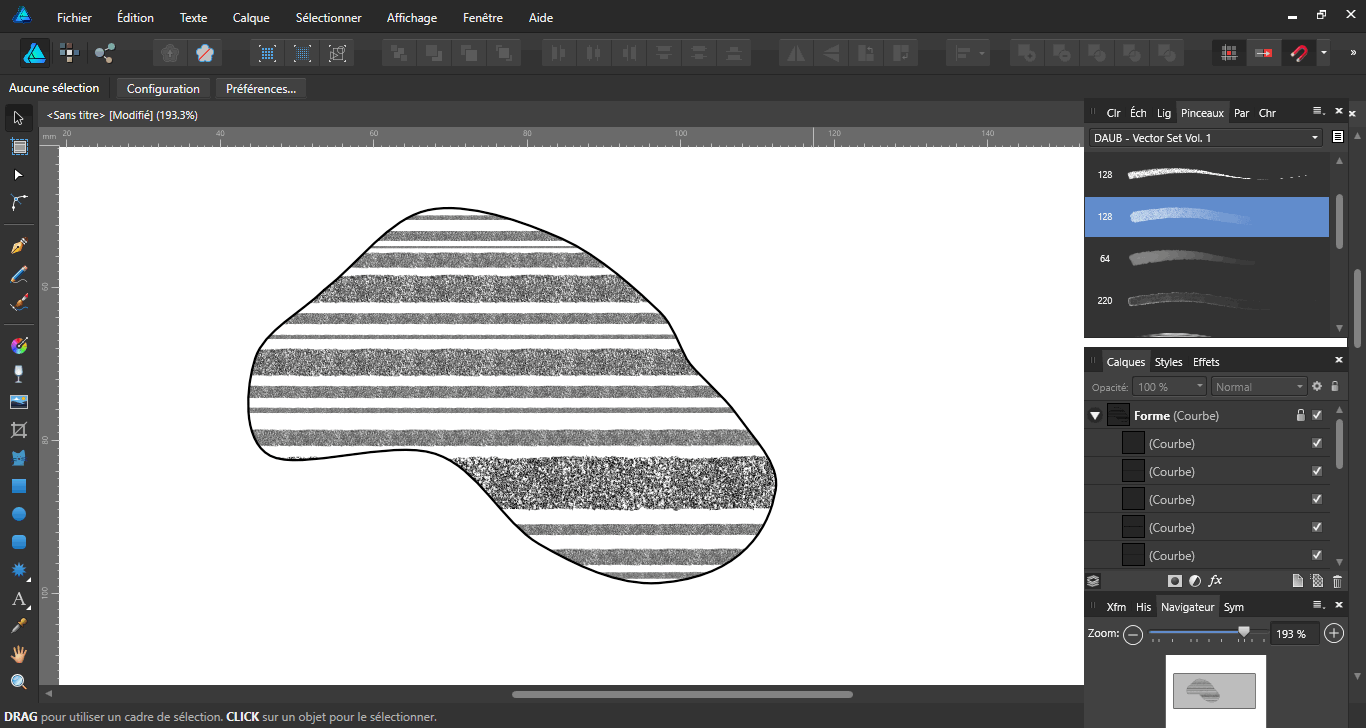Open layer fx effects button
Screen dimensions: 1366x728
click(x=1215, y=581)
